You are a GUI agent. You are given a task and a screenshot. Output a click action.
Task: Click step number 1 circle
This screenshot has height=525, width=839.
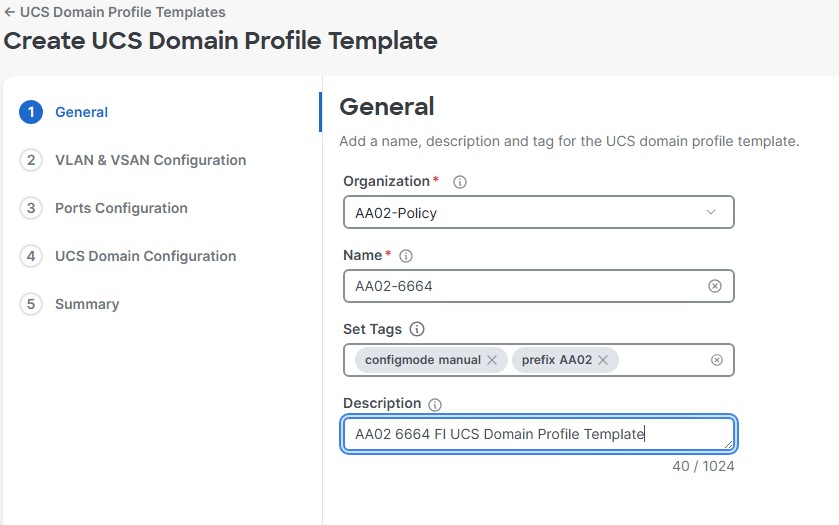point(31,112)
